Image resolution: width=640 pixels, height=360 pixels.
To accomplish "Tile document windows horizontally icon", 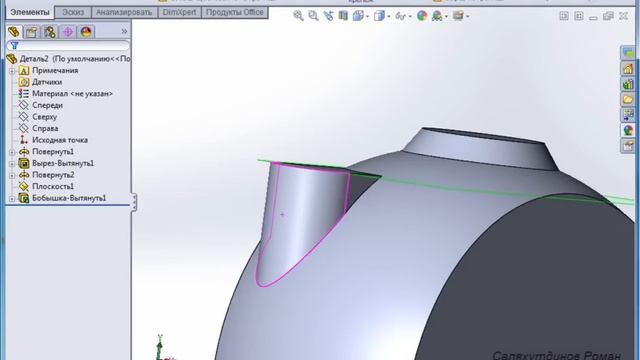I will tap(564, 16).
